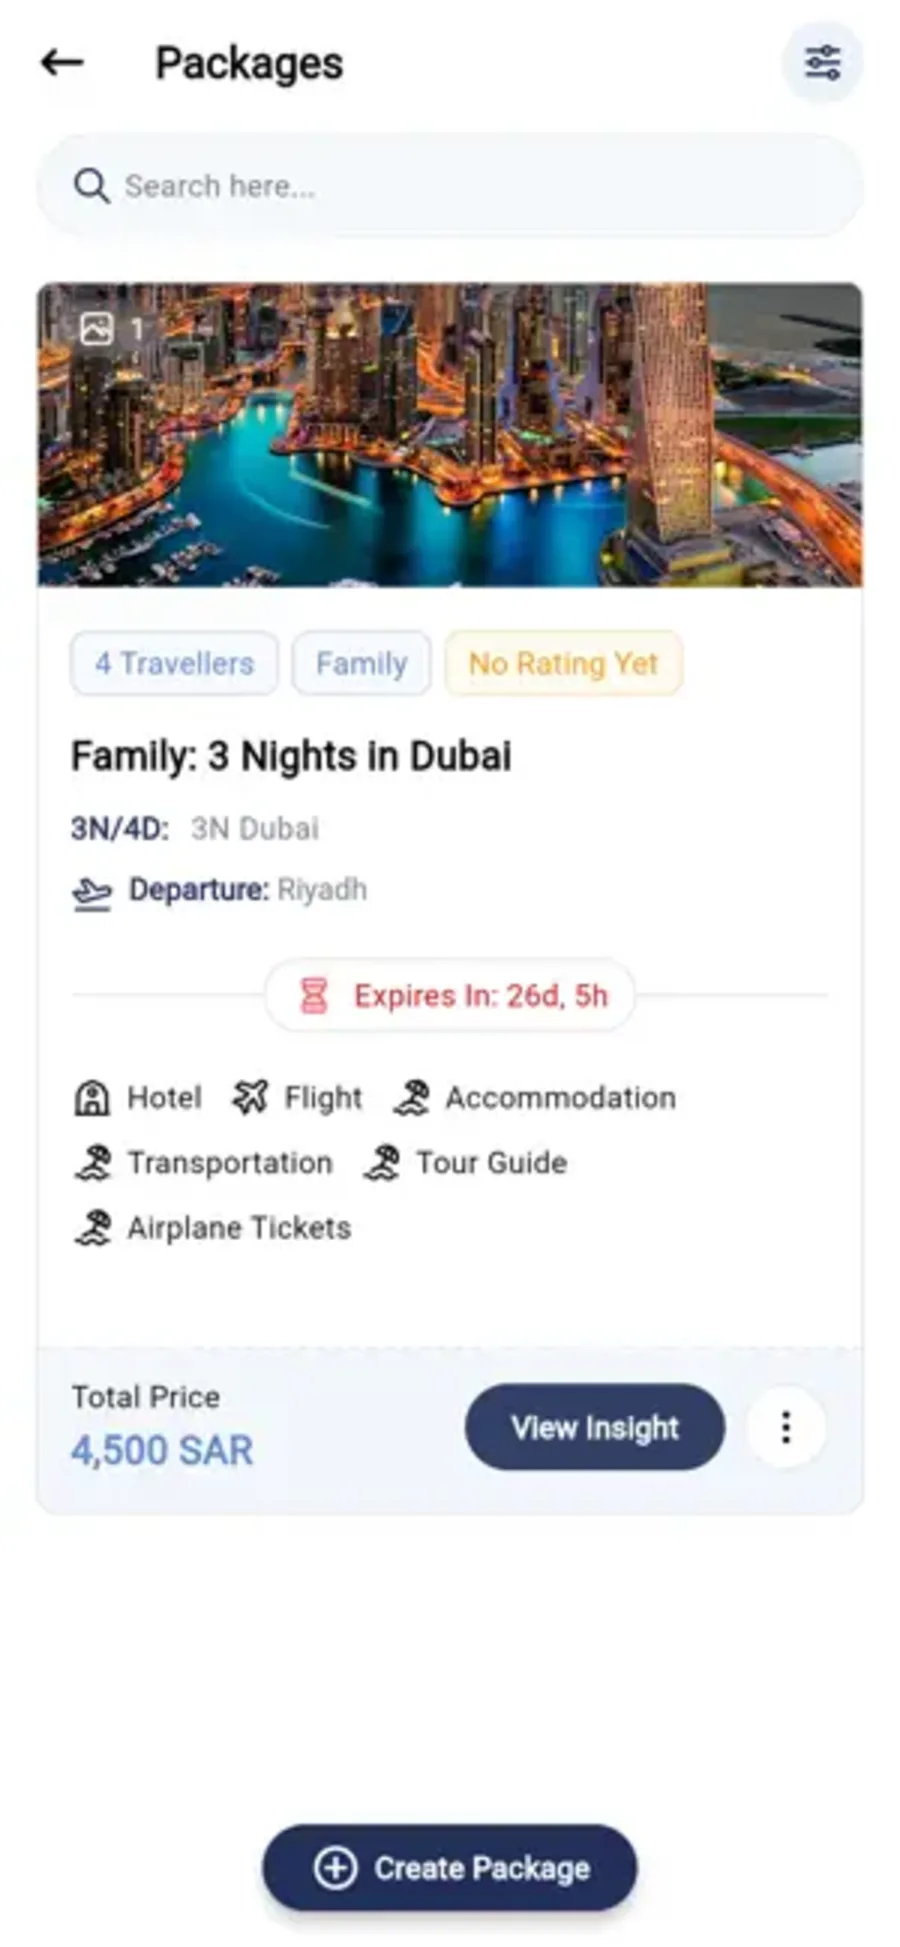The image size is (900, 1947).
Task: Open the image gallery count icon
Action: pos(97,328)
